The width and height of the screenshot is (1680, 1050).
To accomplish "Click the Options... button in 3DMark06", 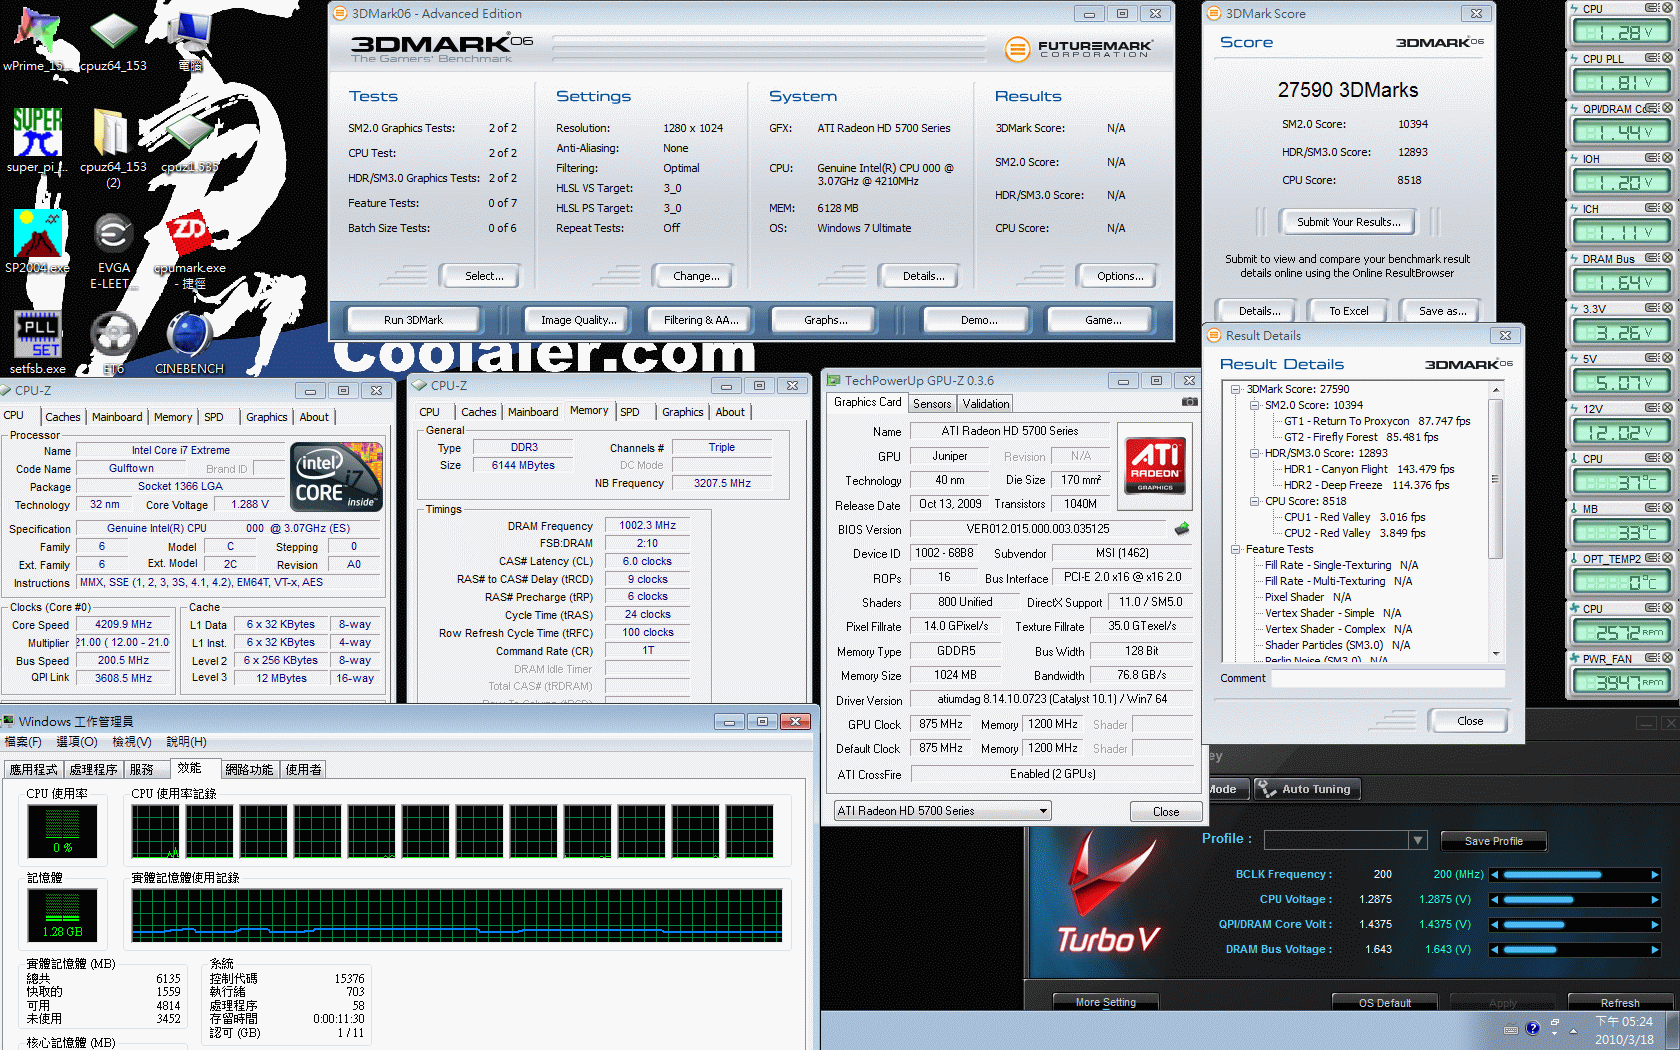I will tap(1120, 276).
